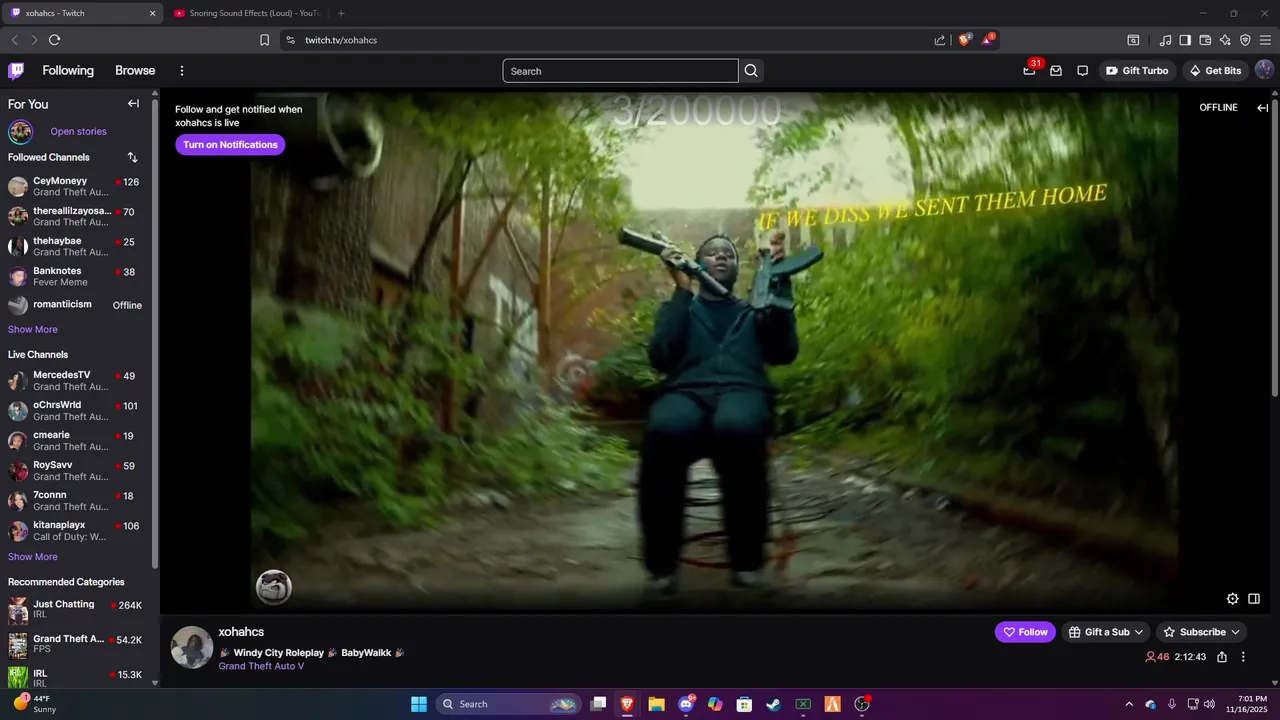This screenshot has height=720, width=1280.
Task: Follow the xohahcs channel
Action: [x=1025, y=632]
